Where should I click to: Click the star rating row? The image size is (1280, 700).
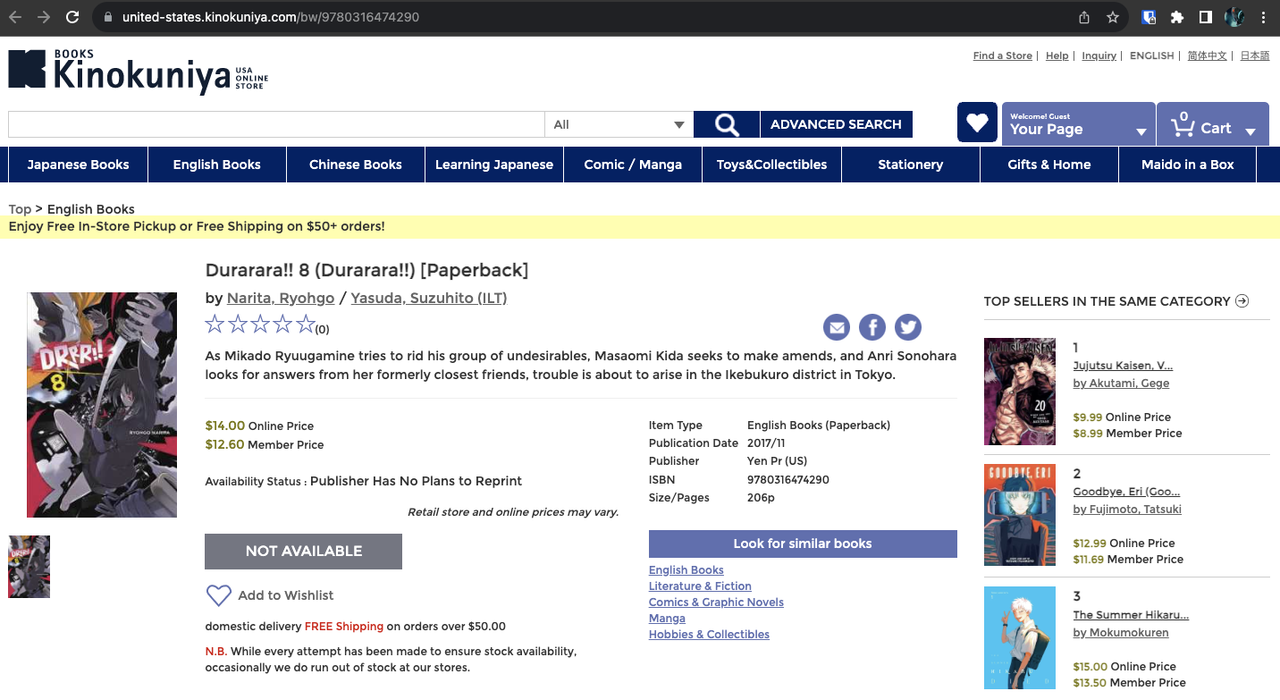pos(260,324)
